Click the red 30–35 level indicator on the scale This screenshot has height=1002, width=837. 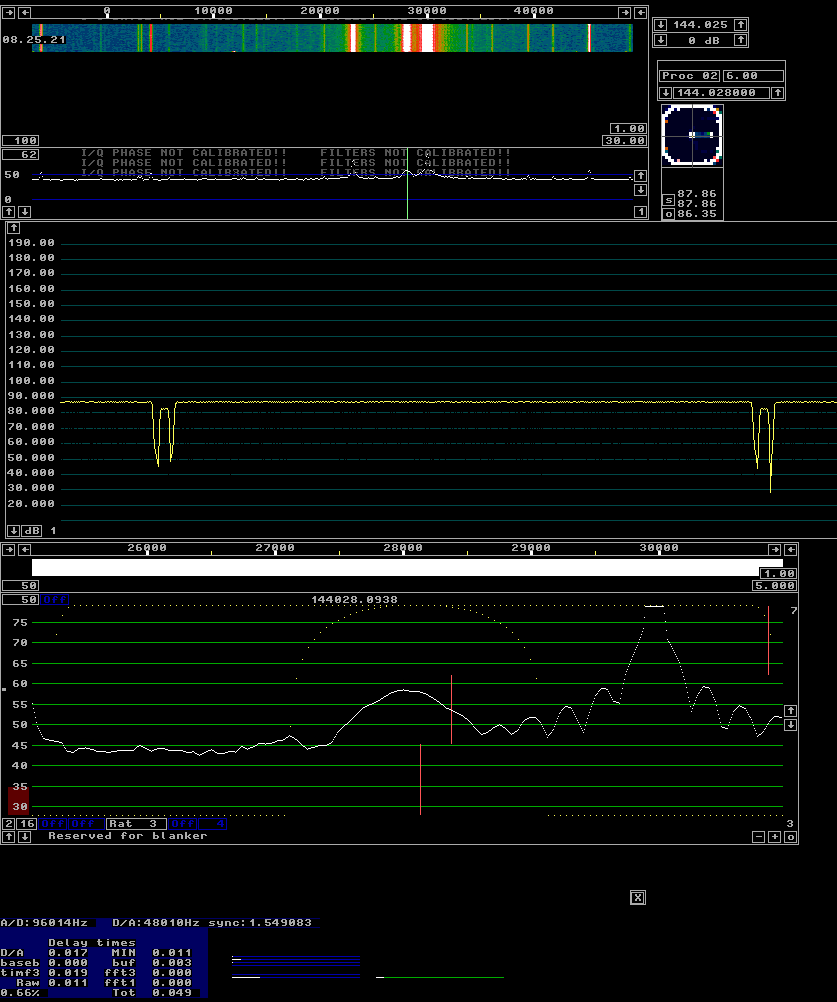tap(19, 799)
